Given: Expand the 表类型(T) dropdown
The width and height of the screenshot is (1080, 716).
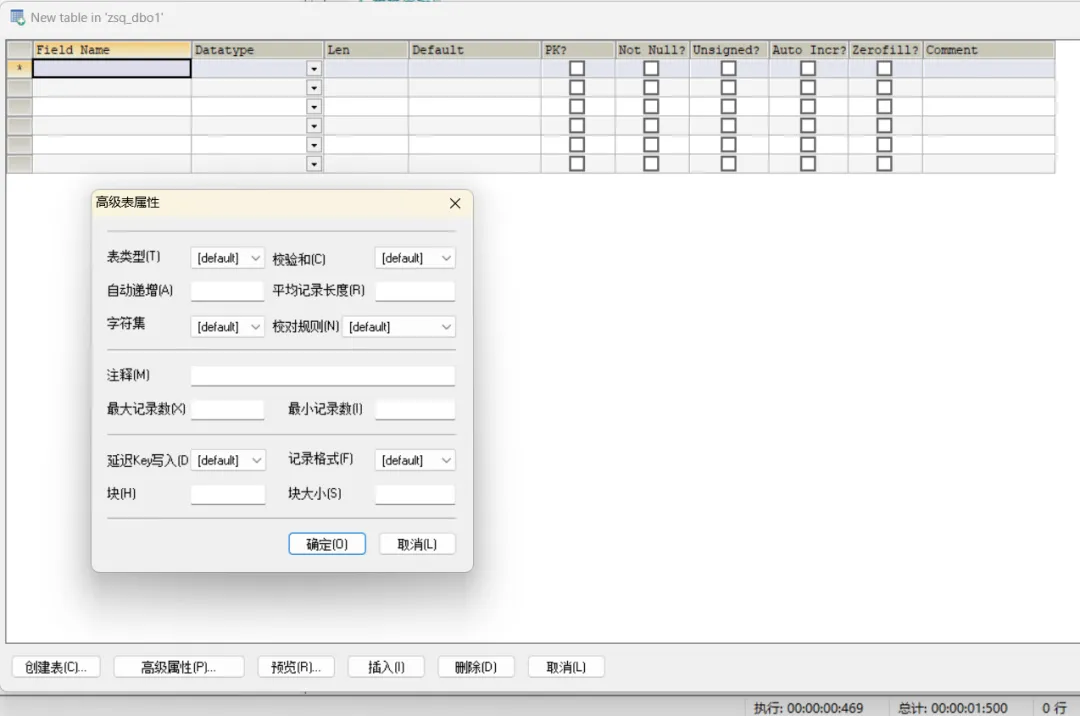Looking at the screenshot, I should pos(227,258).
